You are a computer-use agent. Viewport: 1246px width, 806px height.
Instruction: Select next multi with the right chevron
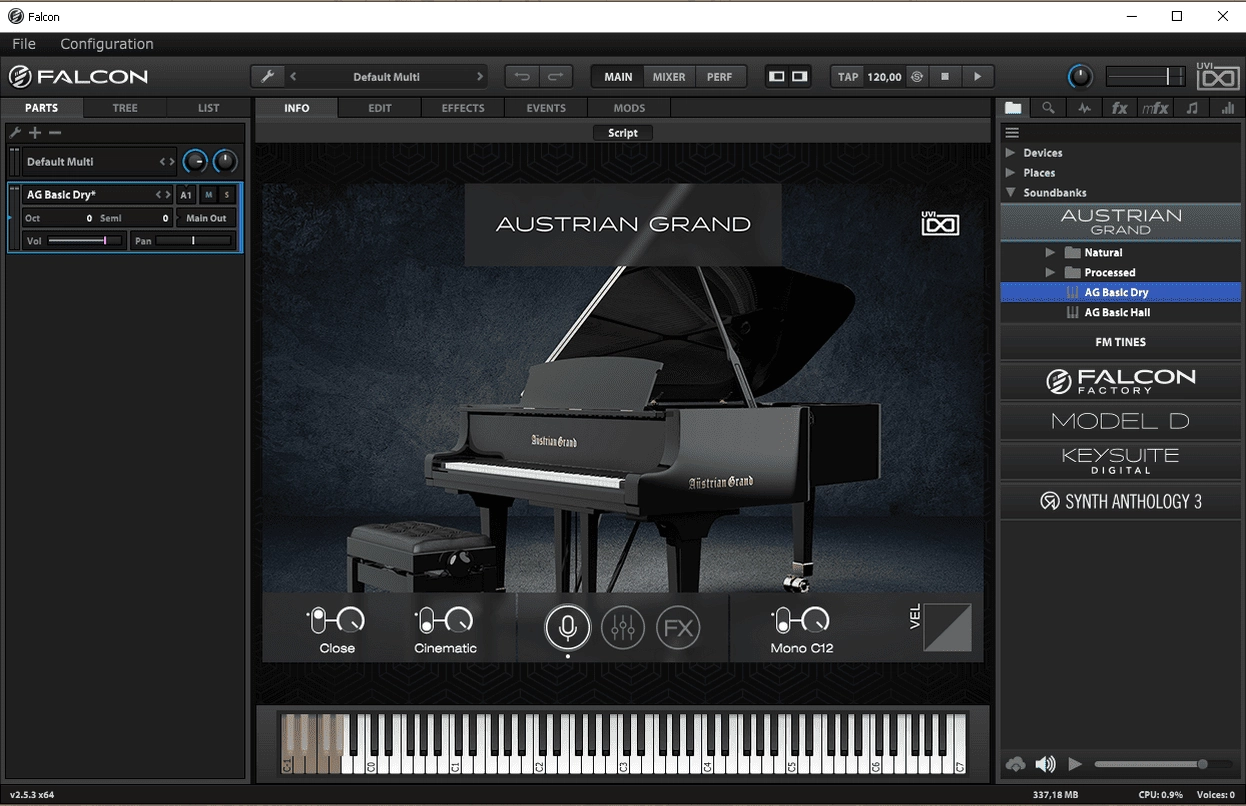[x=480, y=77]
